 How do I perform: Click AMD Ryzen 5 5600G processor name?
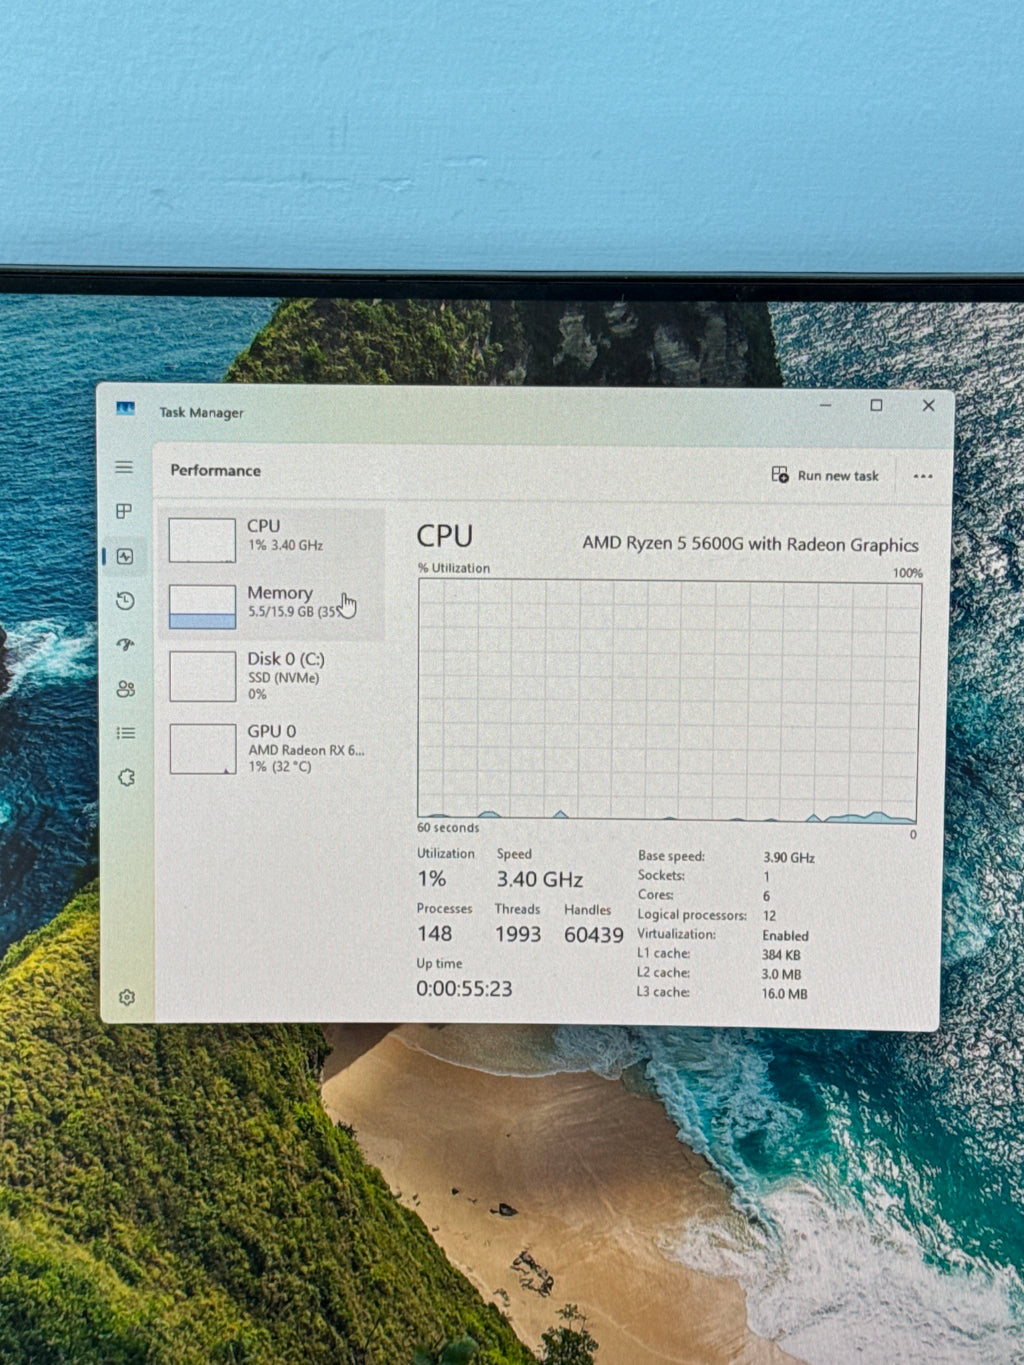750,544
